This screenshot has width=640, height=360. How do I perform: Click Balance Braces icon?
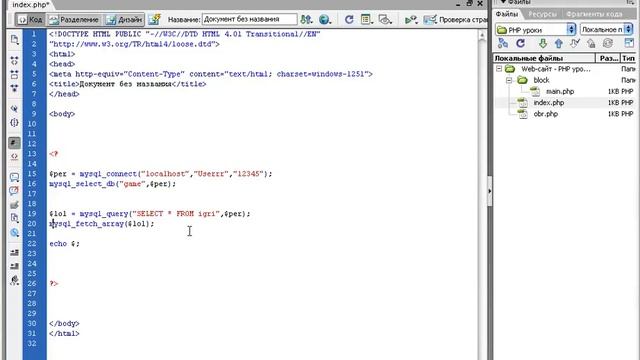14,122
